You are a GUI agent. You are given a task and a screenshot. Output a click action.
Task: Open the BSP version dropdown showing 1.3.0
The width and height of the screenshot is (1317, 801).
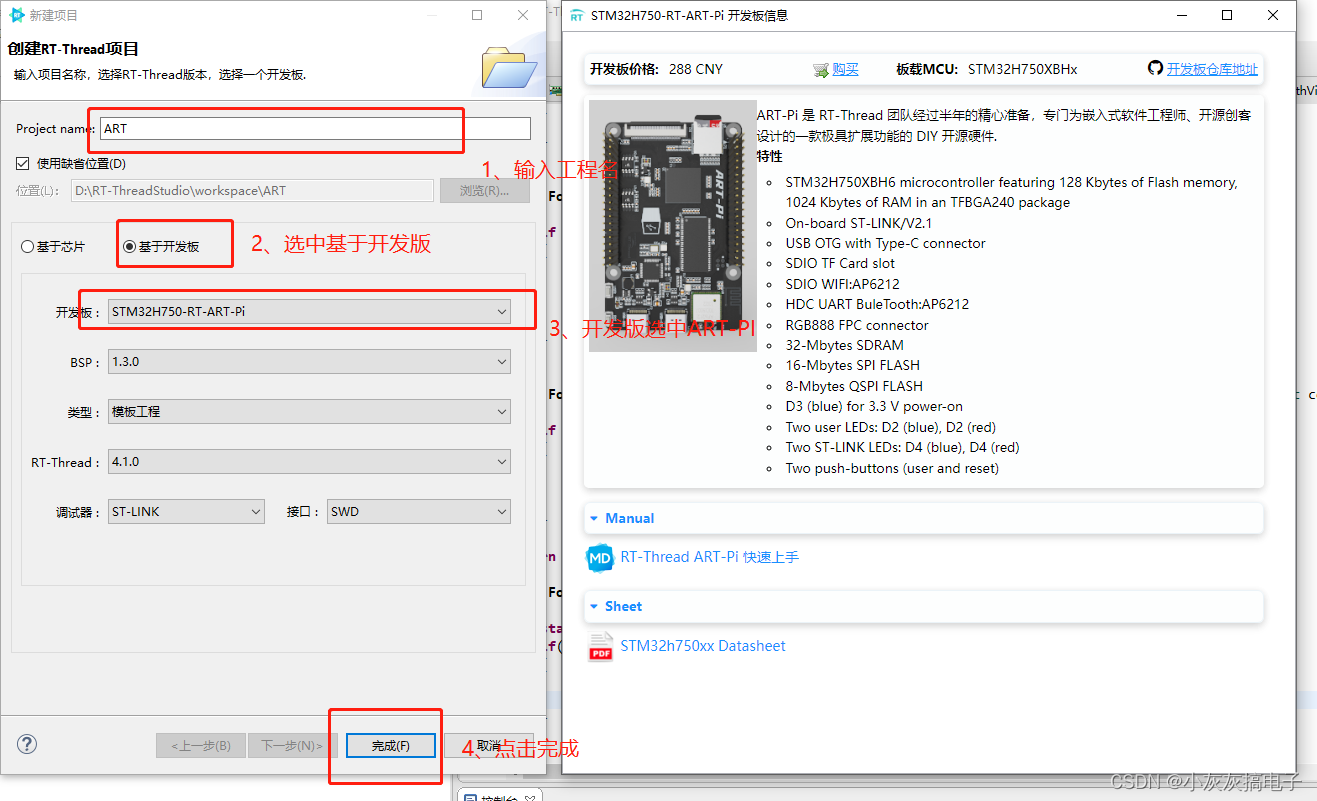click(309, 362)
